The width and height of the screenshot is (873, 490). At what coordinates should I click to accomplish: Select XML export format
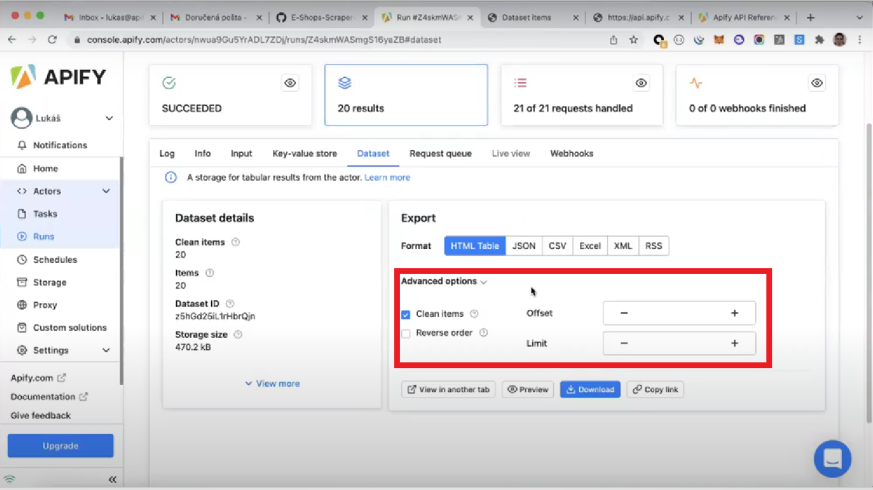coord(622,246)
